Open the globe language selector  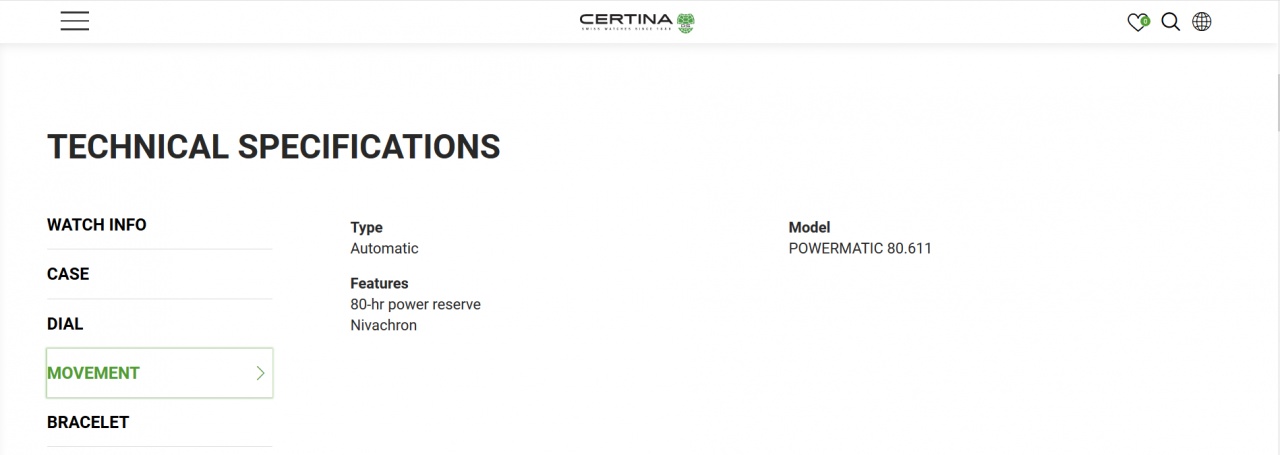[x=1202, y=22]
